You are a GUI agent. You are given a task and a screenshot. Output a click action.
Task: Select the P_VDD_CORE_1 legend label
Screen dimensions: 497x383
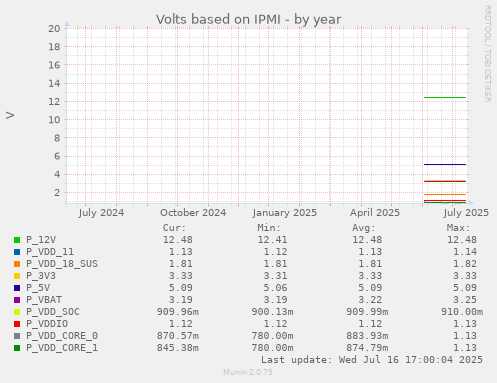pyautogui.click(x=62, y=348)
